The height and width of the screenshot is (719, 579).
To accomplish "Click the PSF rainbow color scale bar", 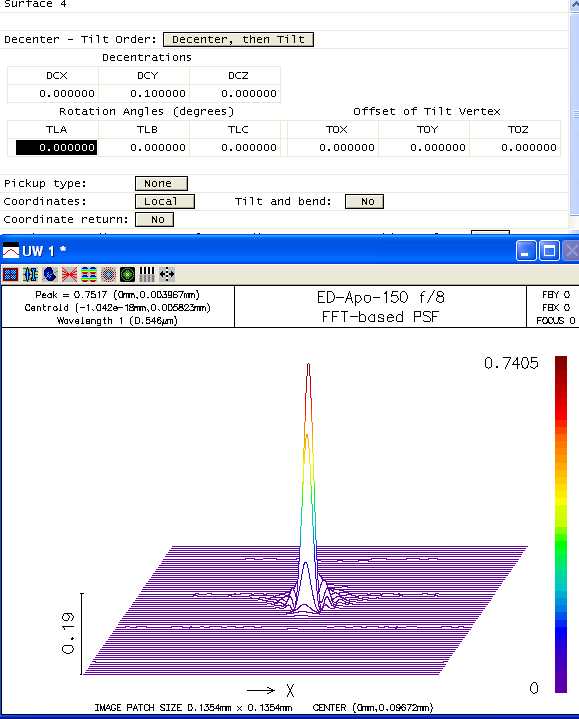I will pyautogui.click(x=561, y=524).
